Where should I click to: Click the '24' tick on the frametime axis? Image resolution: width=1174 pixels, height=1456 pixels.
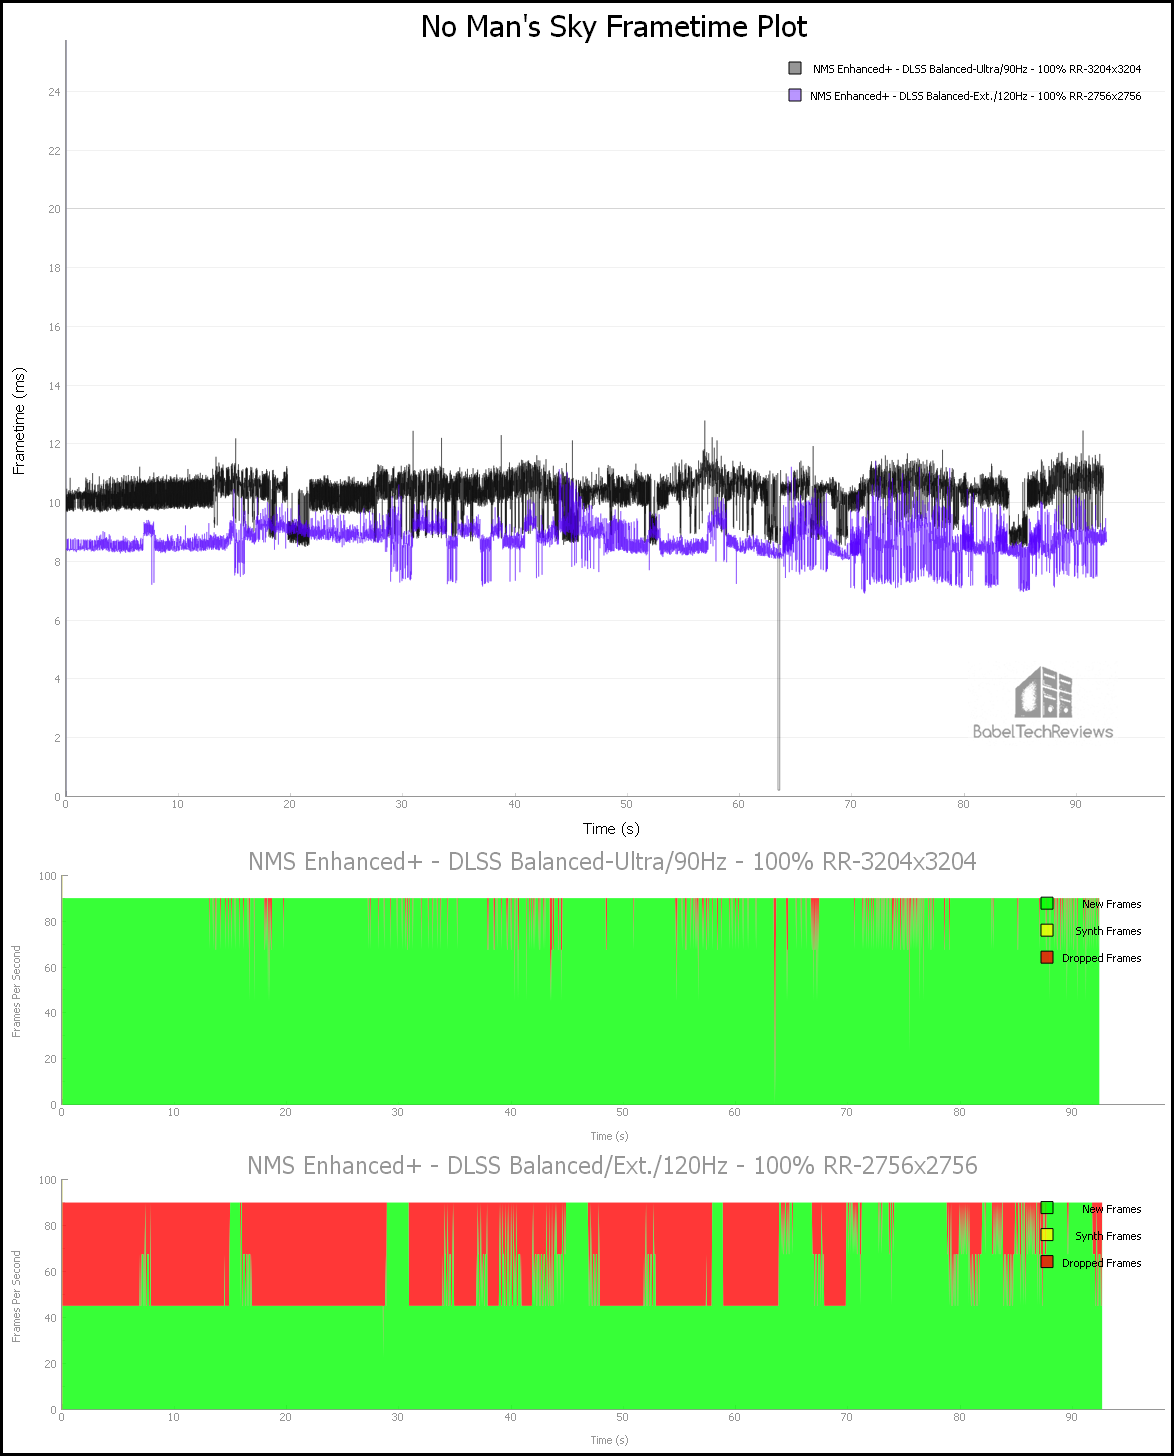[x=54, y=92]
